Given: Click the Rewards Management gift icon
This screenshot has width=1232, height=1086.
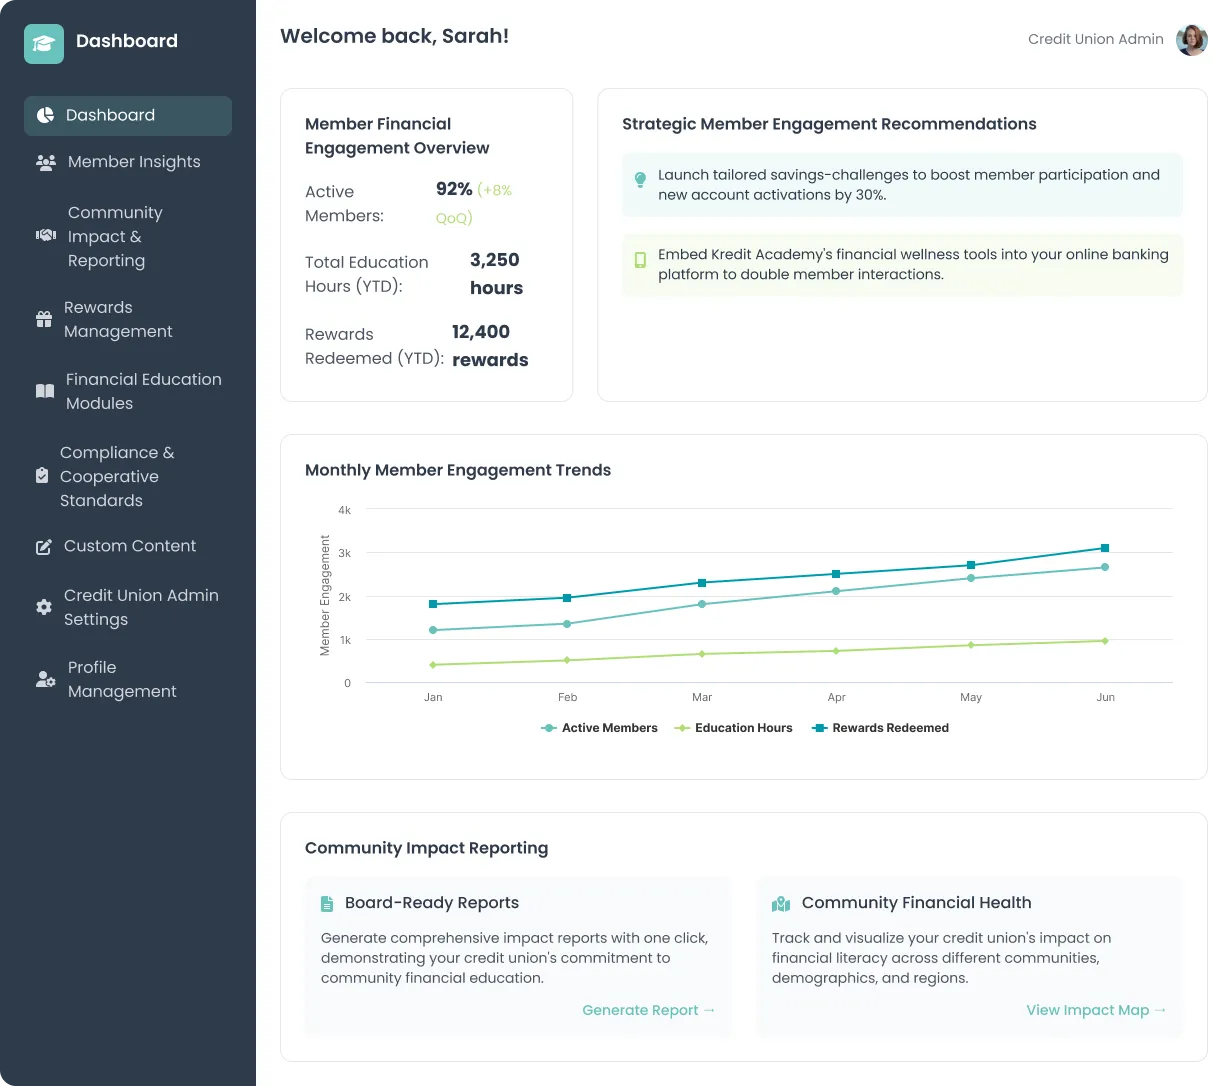Looking at the screenshot, I should pos(45,319).
